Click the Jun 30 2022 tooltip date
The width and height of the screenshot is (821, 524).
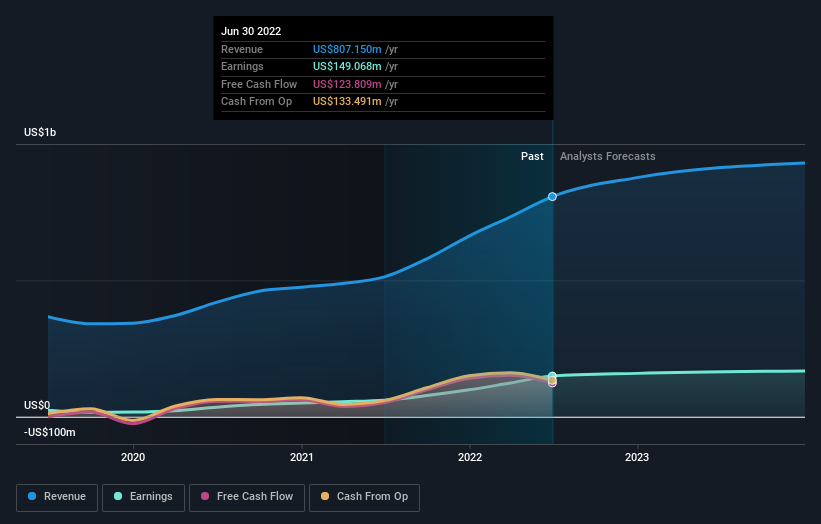coord(251,31)
